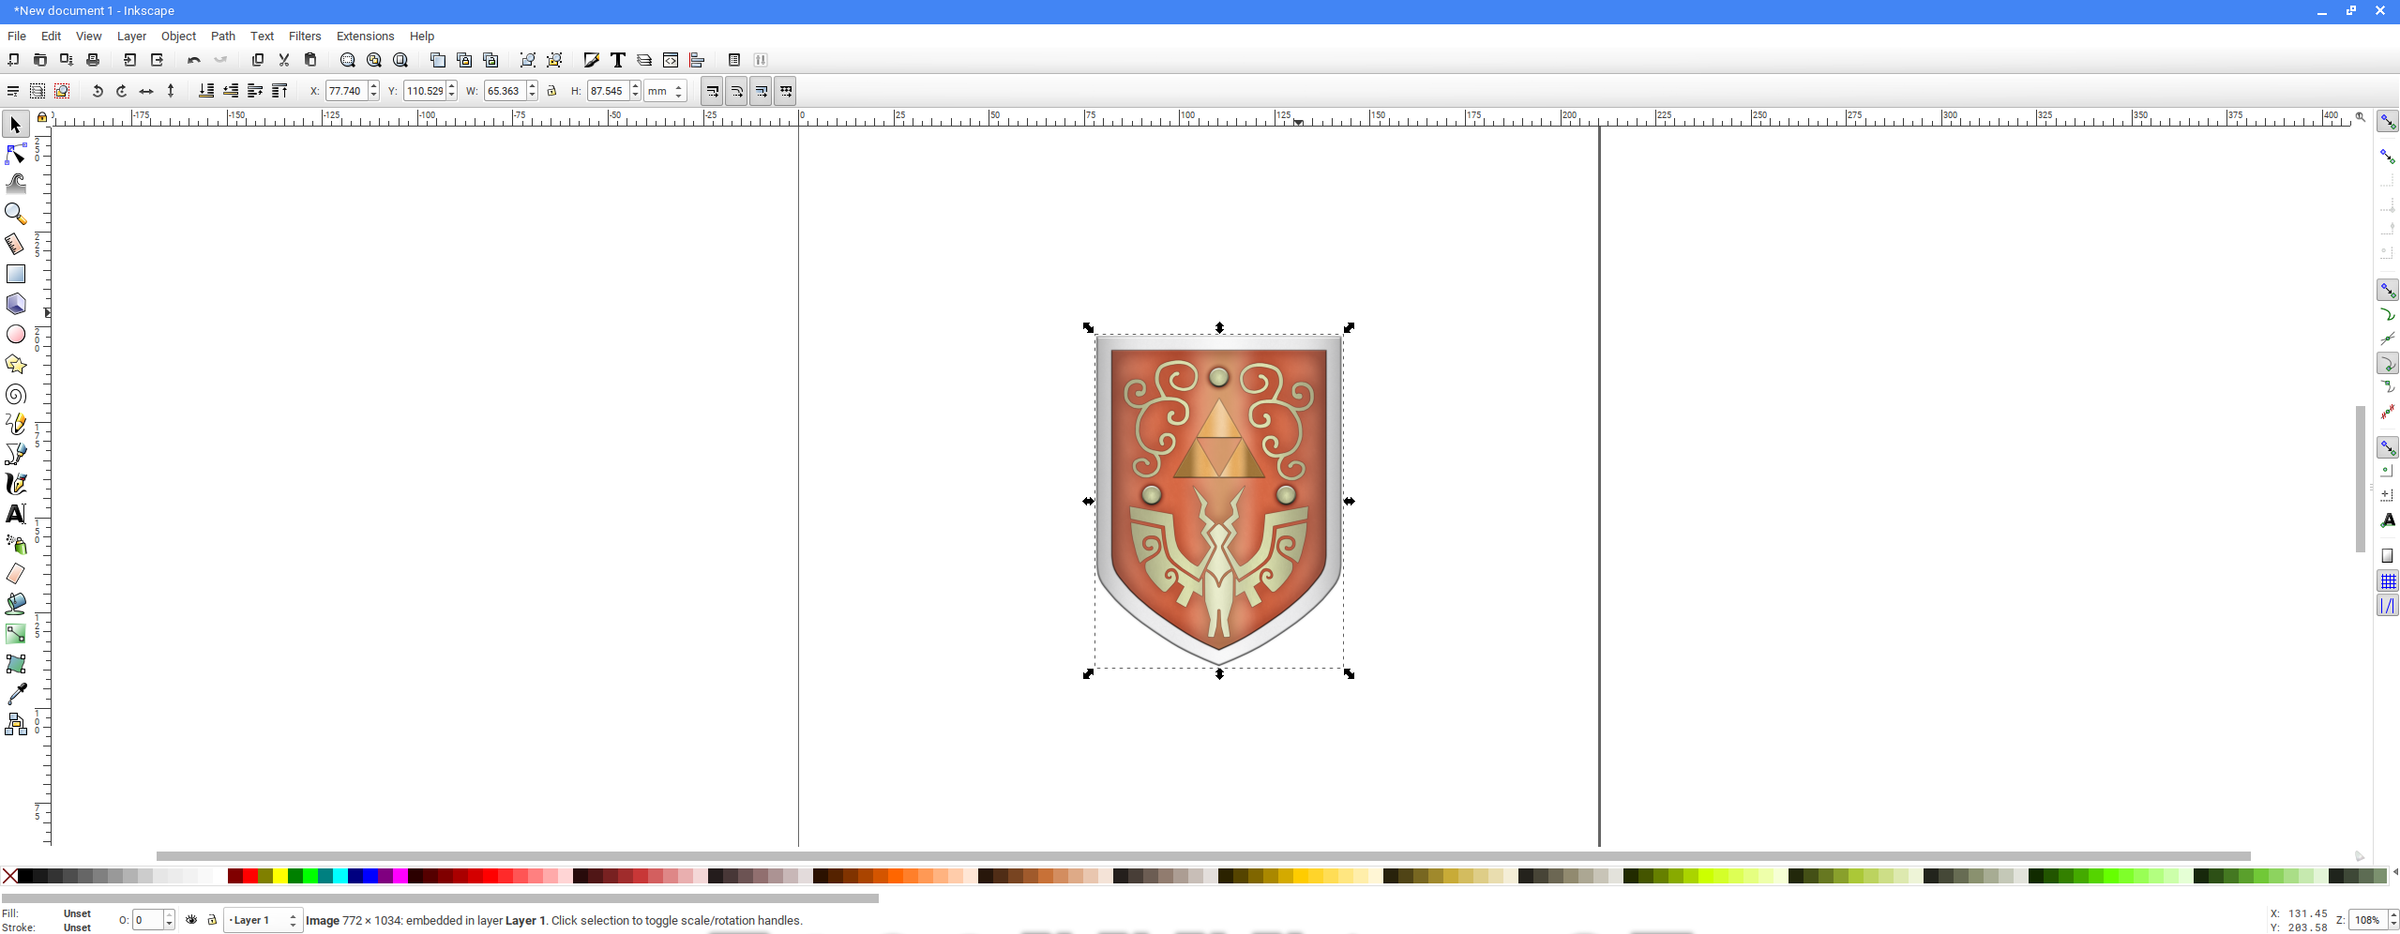Select the Text tool in toolbox
Screen dimensions: 2400x934
[x=16, y=514]
